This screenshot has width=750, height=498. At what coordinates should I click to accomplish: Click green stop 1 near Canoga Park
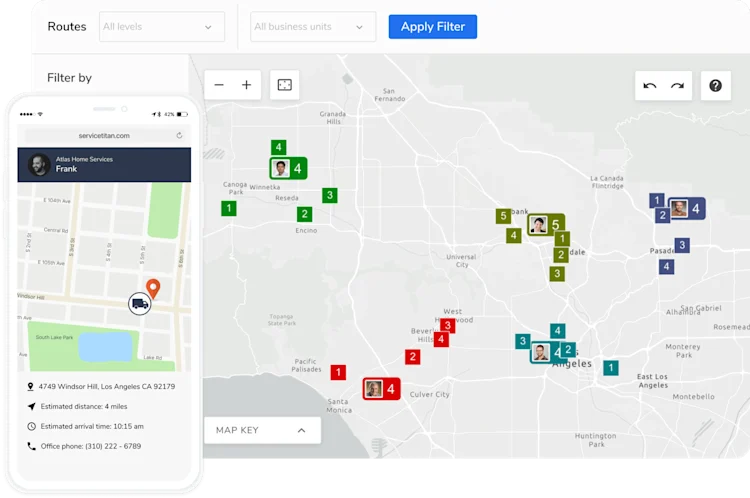(x=229, y=208)
